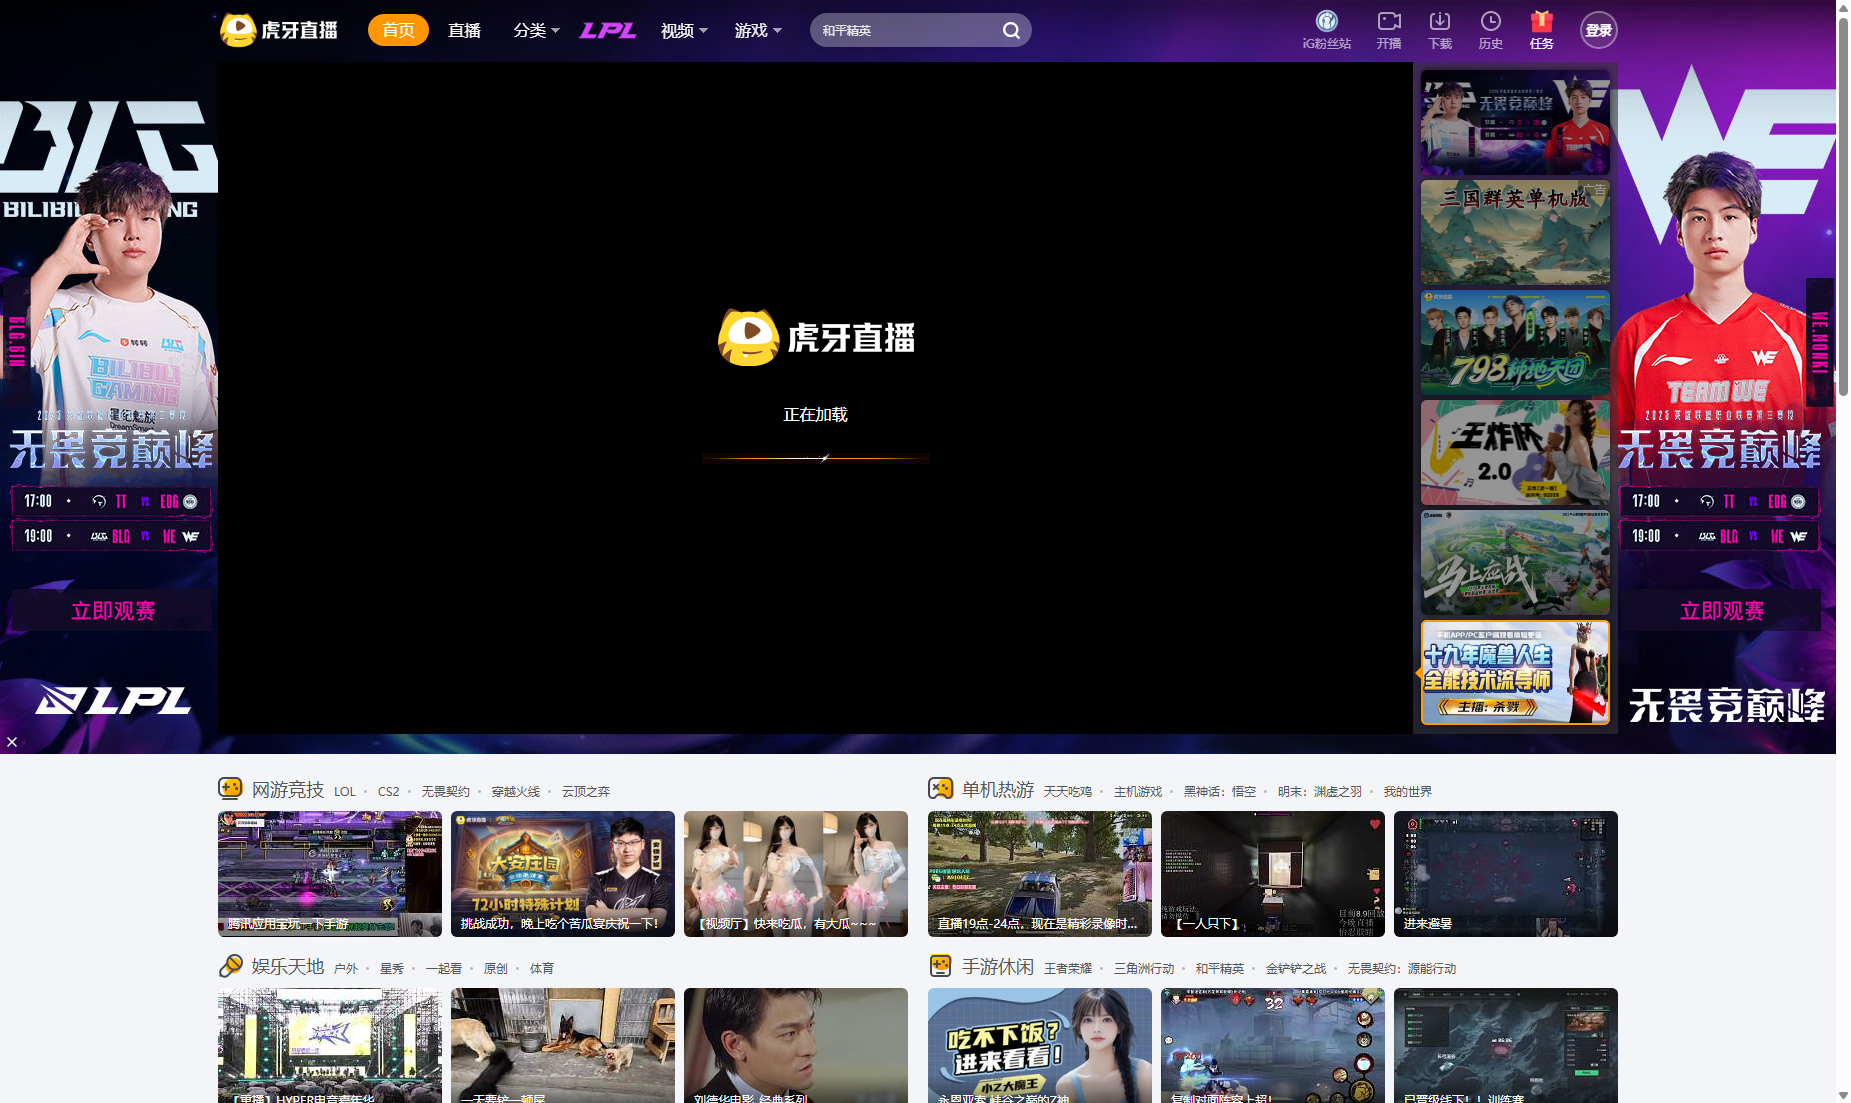This screenshot has width=1851, height=1103.
Task: Open the 我的世界 category link
Action: (x=1408, y=791)
